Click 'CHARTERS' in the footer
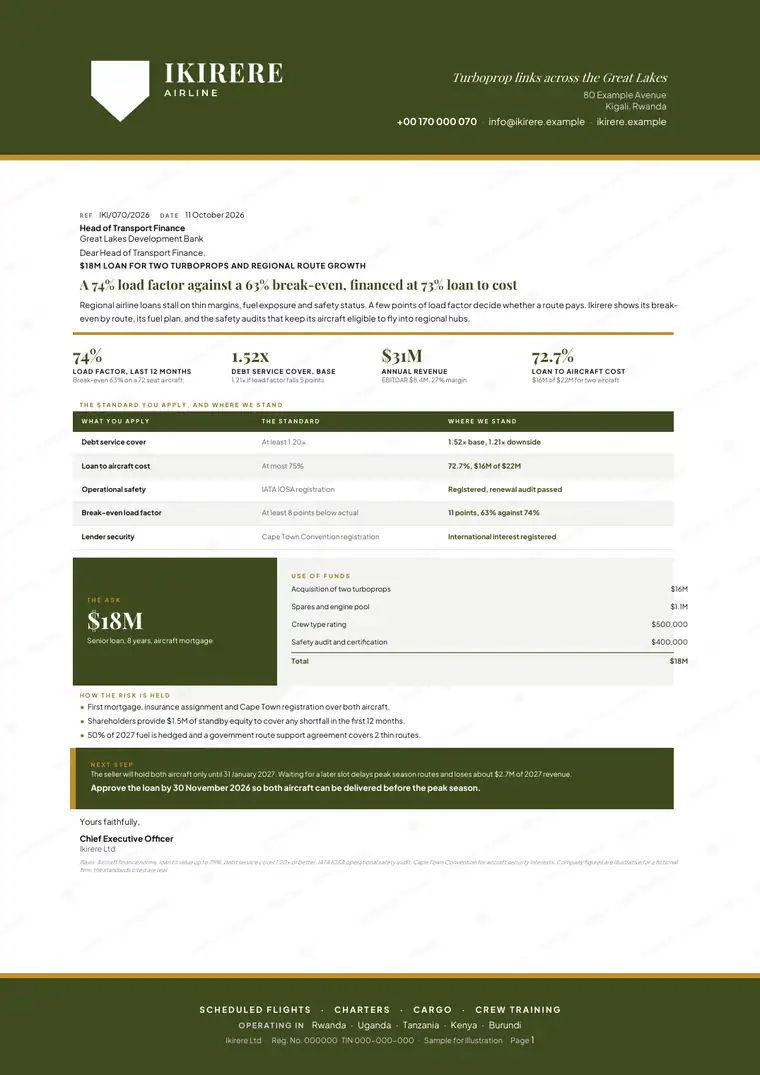 coord(362,1010)
